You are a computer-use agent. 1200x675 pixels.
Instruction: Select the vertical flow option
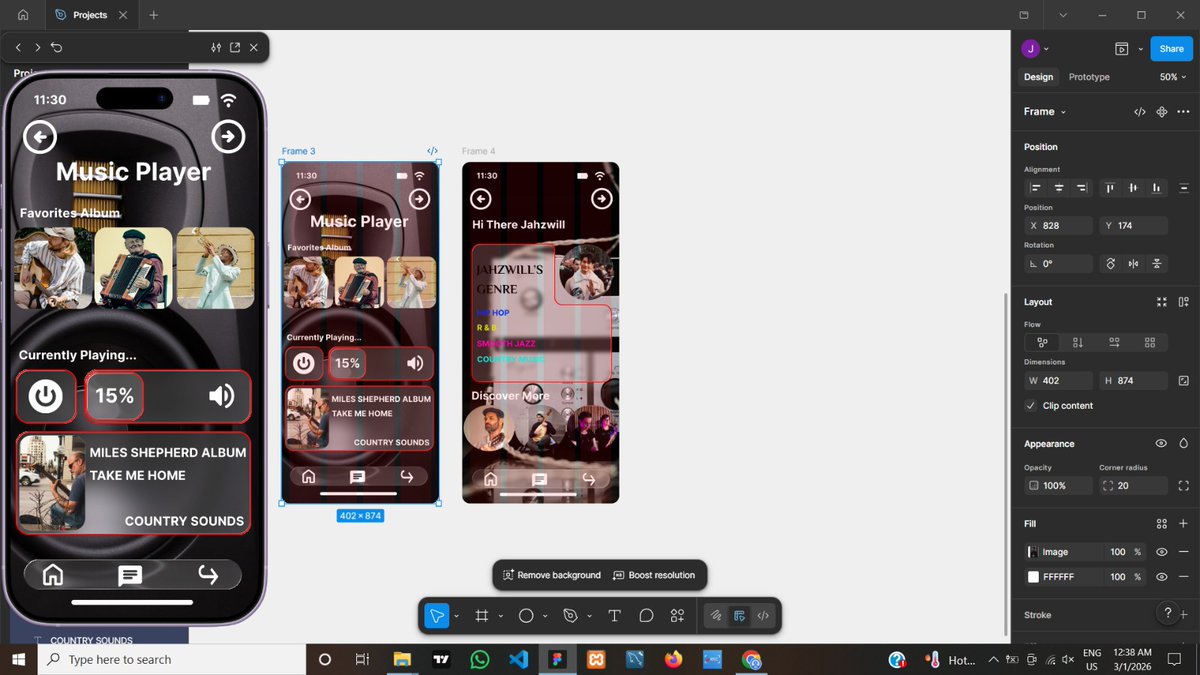click(1078, 343)
